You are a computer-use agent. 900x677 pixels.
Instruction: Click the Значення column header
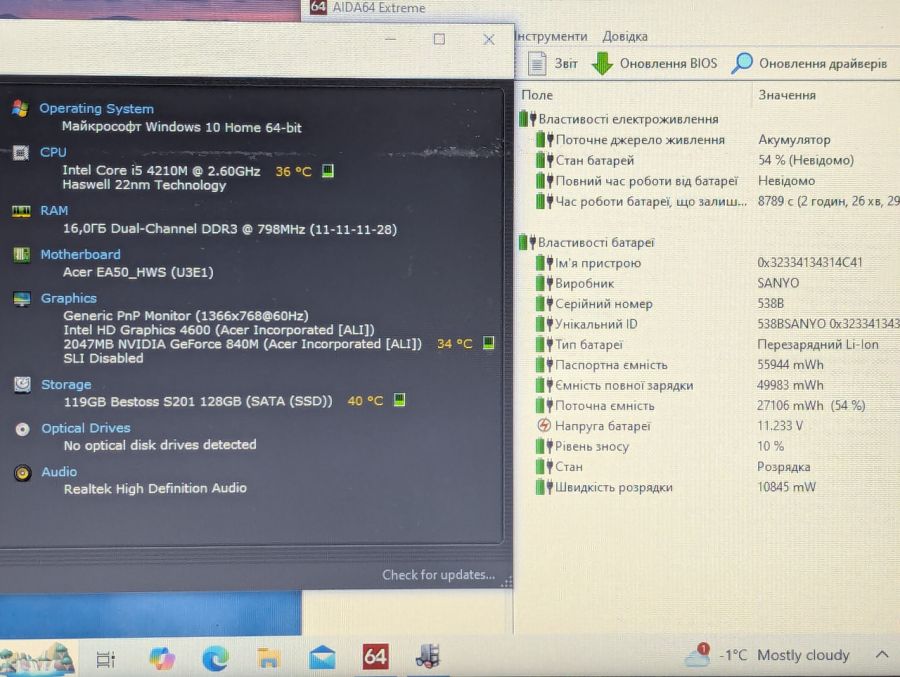coord(787,95)
